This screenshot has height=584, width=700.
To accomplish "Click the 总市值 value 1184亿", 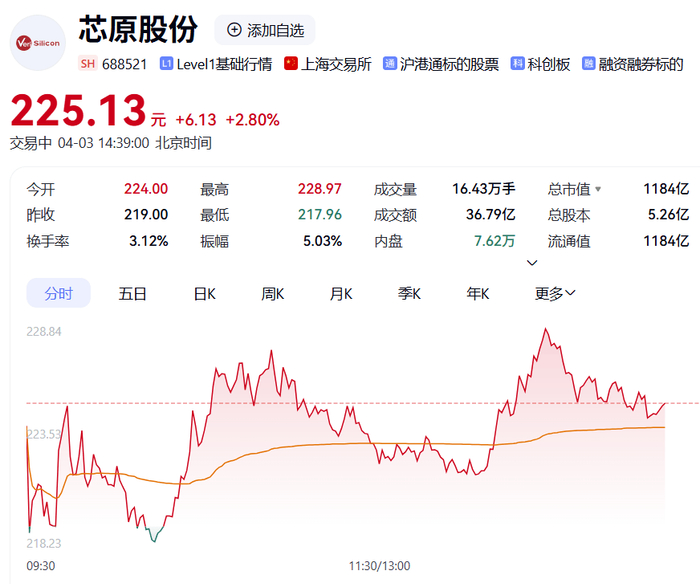I will 666,189.
